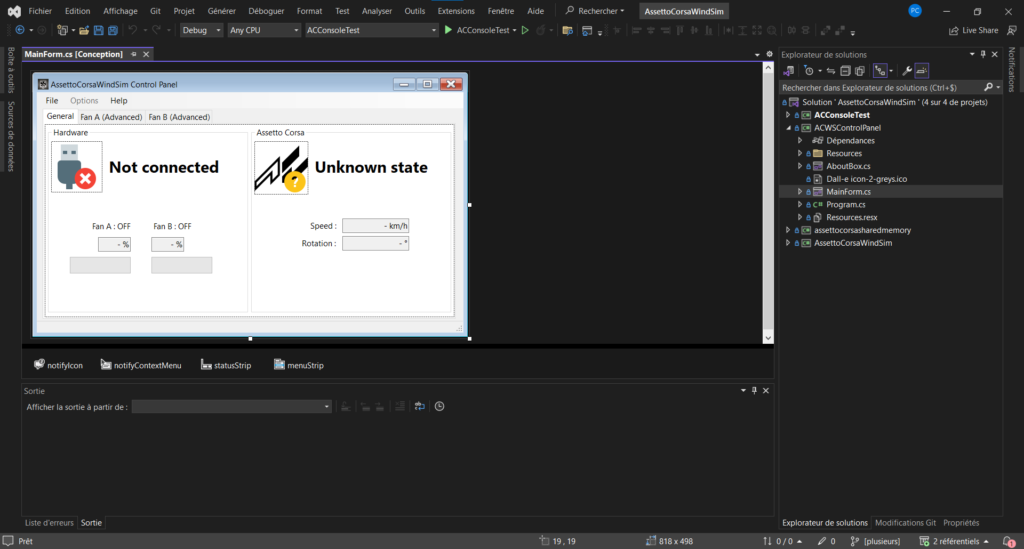The height and width of the screenshot is (549, 1024).
Task: Click the Find in Files folder-search icon
Action: pos(568,30)
